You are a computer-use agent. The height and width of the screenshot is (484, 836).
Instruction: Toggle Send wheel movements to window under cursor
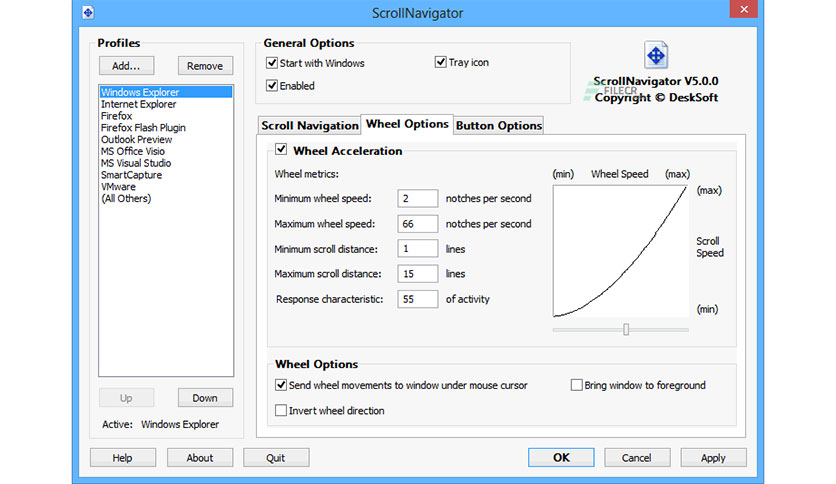281,385
